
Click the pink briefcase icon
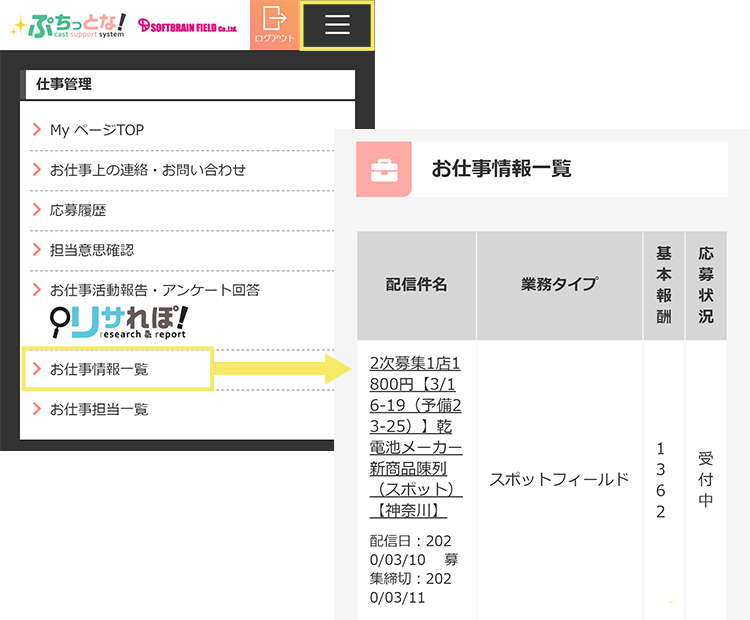pyautogui.click(x=384, y=169)
